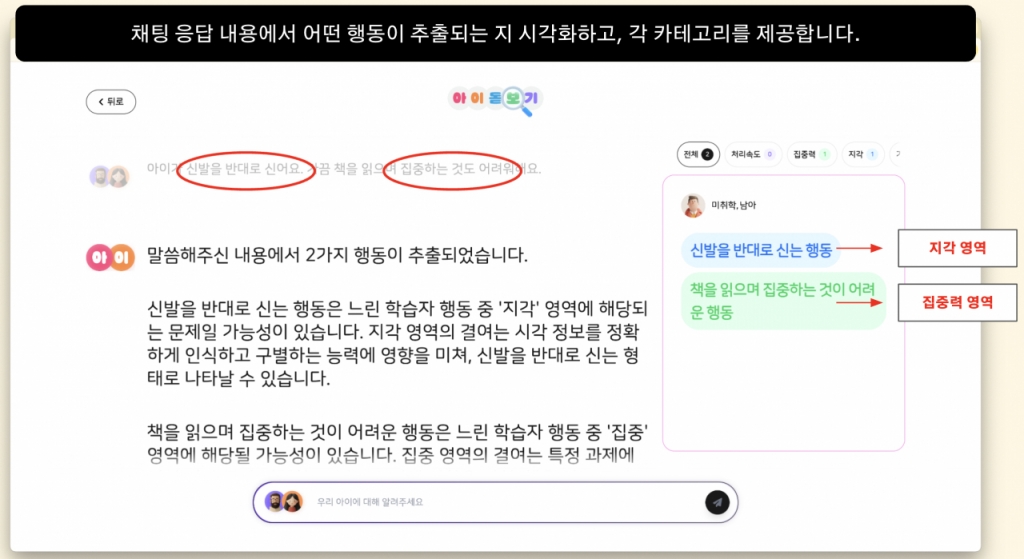Screen dimensions: 1024x559
Task: Select the green 책을 읽으며 집중하는 behavior chip
Action: click(782, 301)
